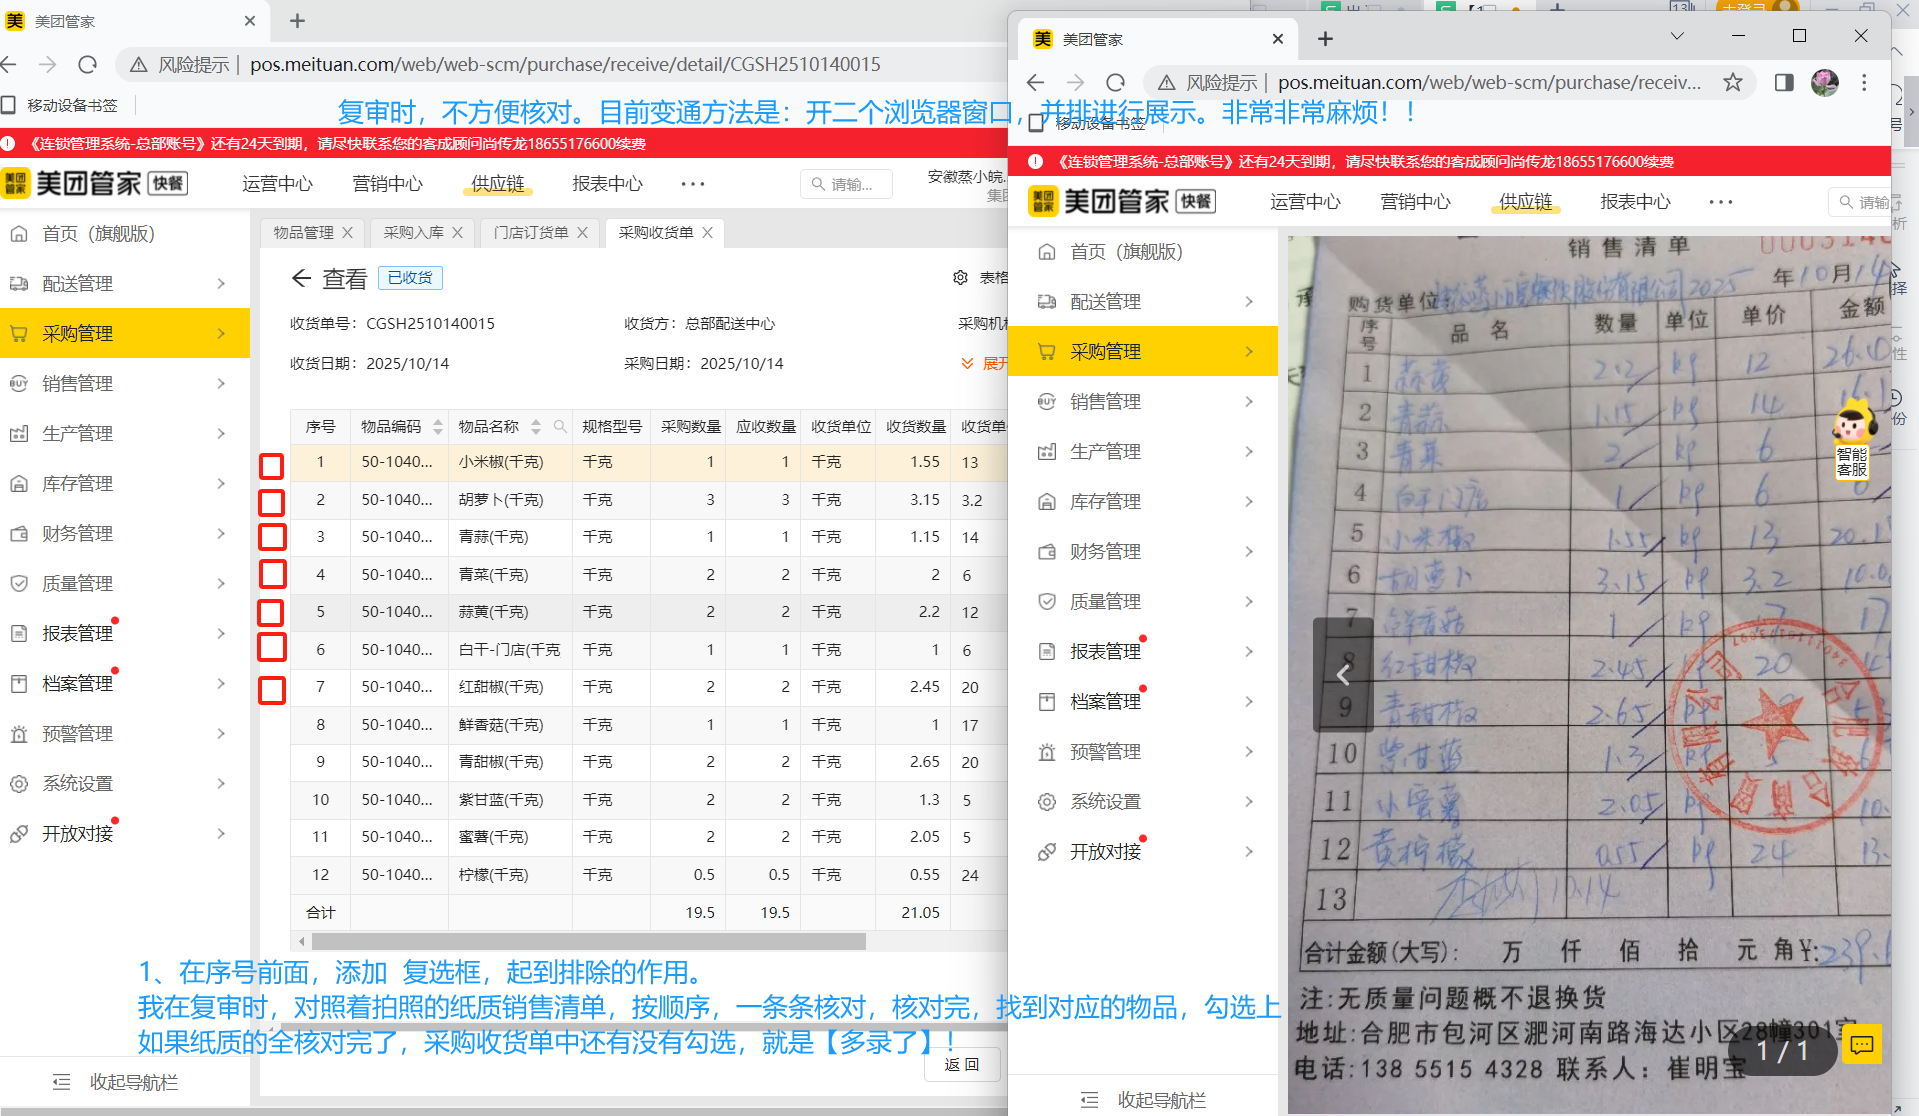
Task: Check the 移动设备书签 checkbox
Action: 10,104
